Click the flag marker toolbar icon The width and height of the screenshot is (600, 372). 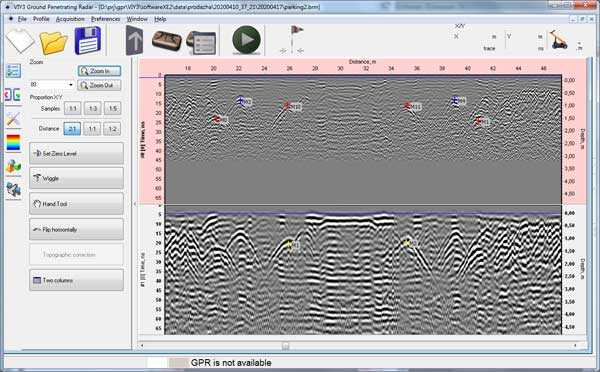(293, 39)
